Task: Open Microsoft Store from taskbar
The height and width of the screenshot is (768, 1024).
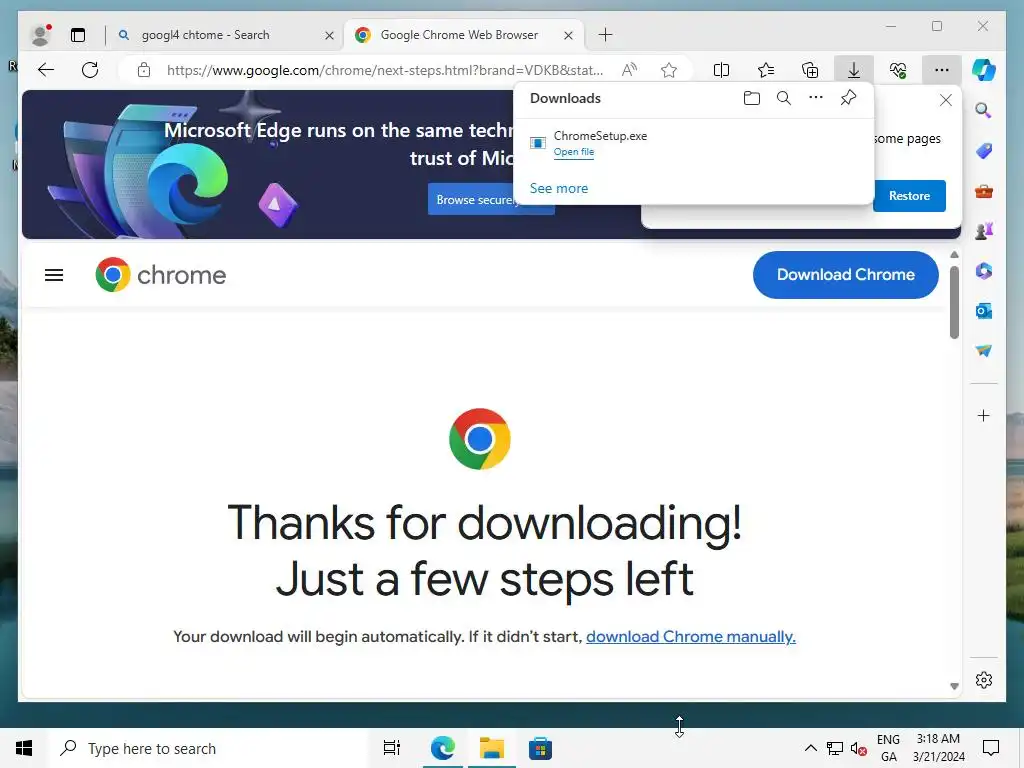Action: [540, 748]
